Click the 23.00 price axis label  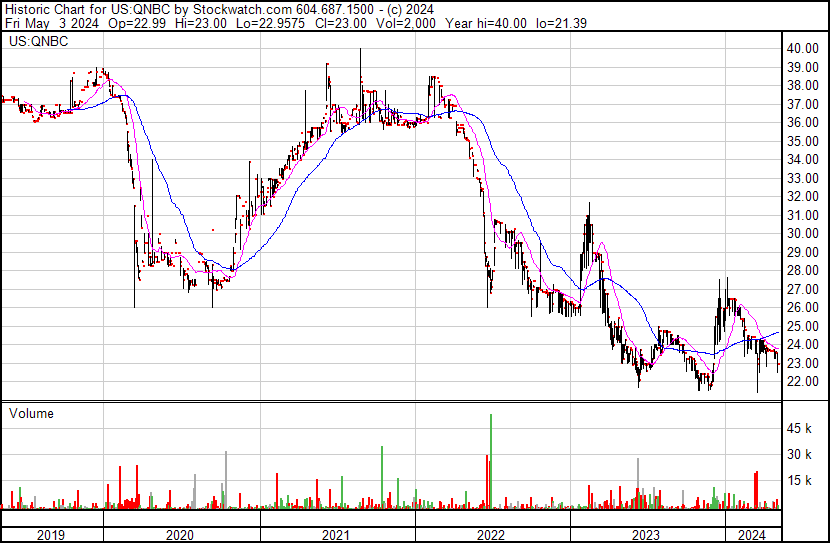pos(803,364)
